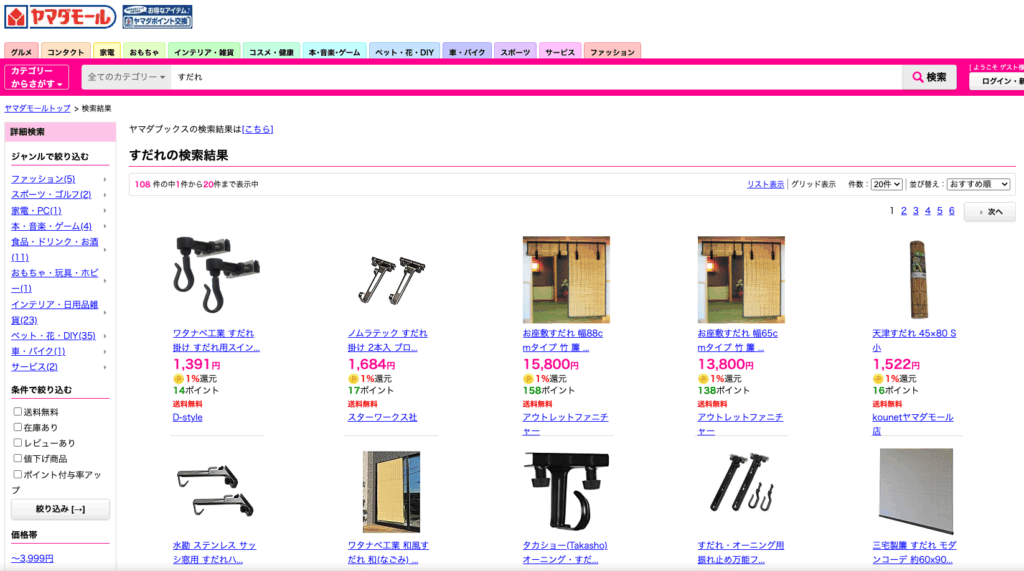Filter by ファッション(5) genre
This screenshot has width=1024, height=571.
(43, 179)
